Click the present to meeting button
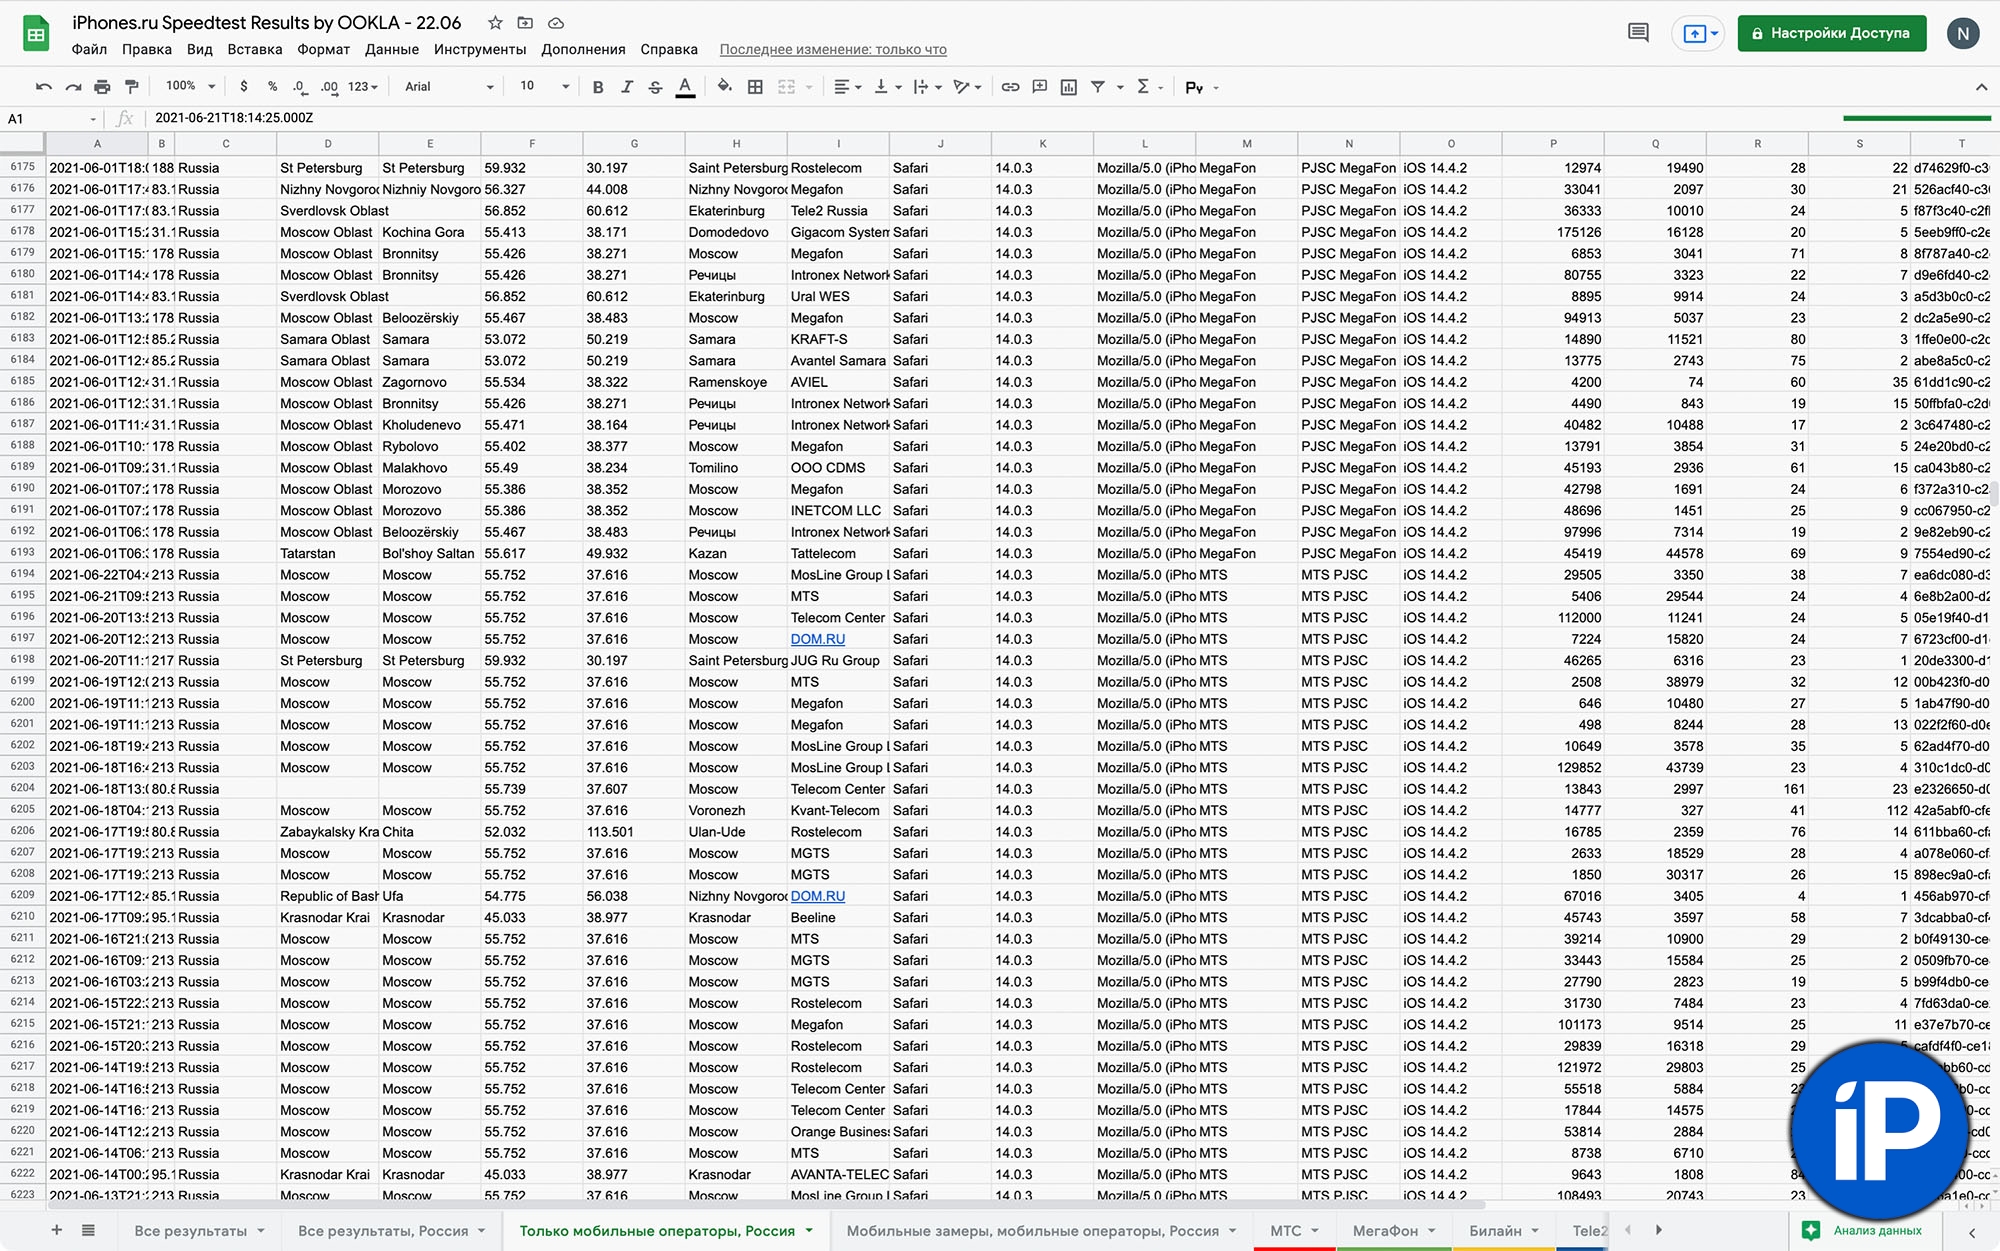Image resolution: width=2000 pixels, height=1251 pixels. pos(1700,34)
